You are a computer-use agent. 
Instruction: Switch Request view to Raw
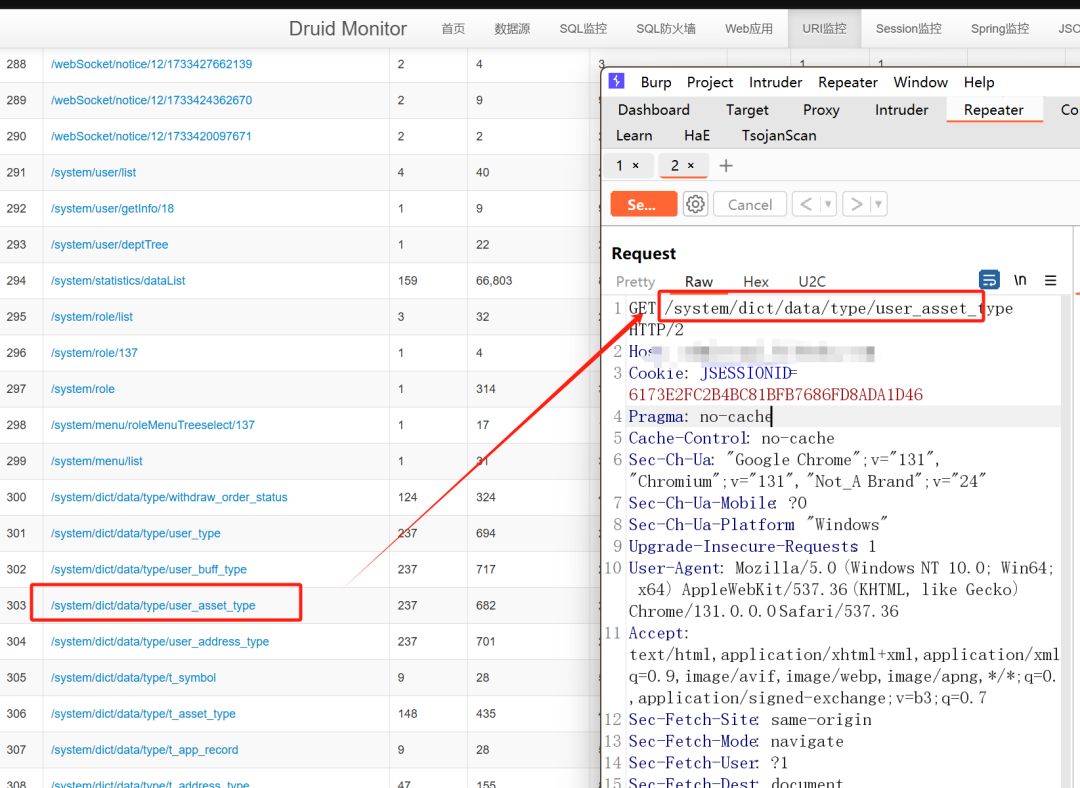pyautogui.click(x=698, y=281)
